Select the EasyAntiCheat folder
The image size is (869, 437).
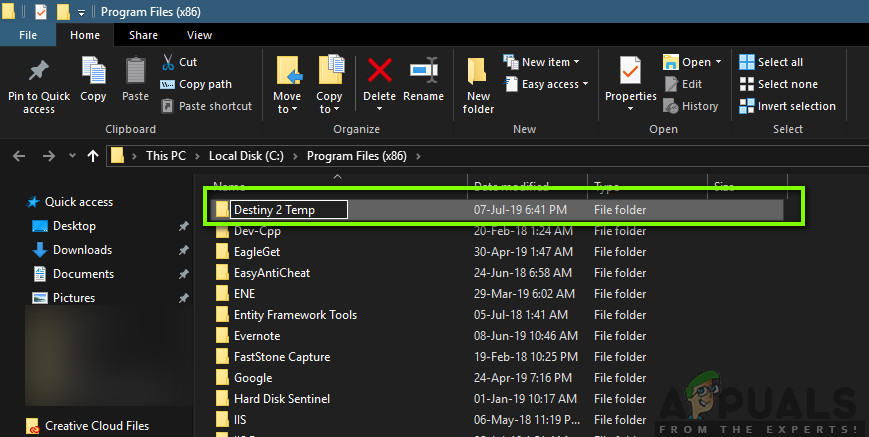[272, 273]
